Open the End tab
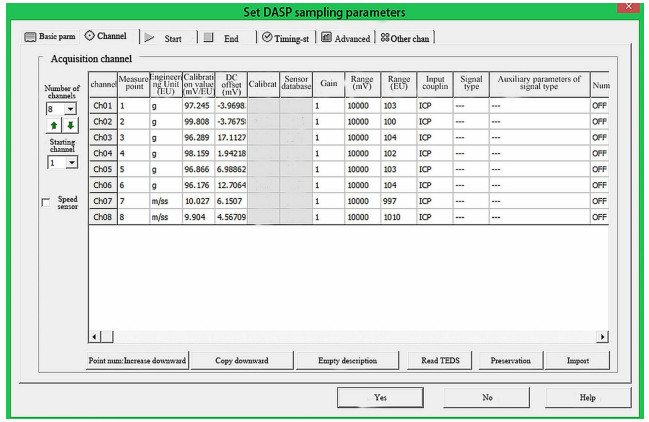The image size is (649, 422). click(227, 38)
